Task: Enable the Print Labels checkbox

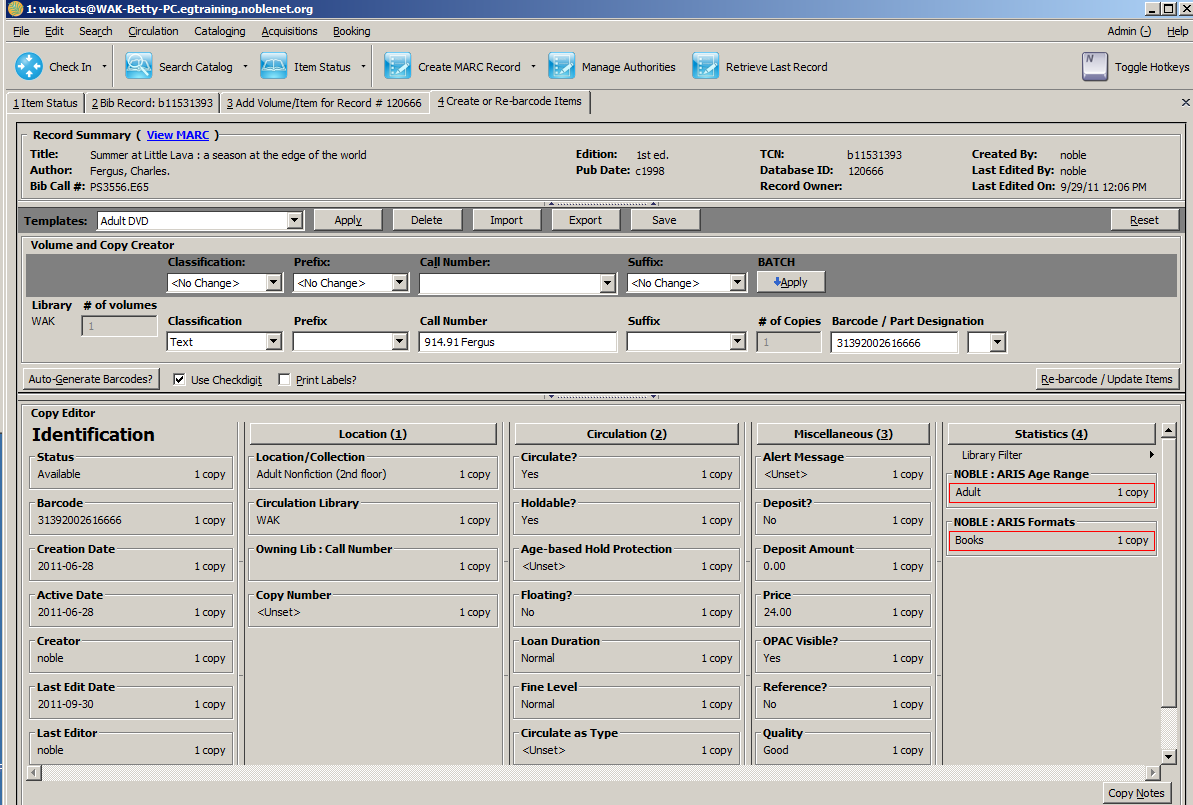Action: coord(285,380)
